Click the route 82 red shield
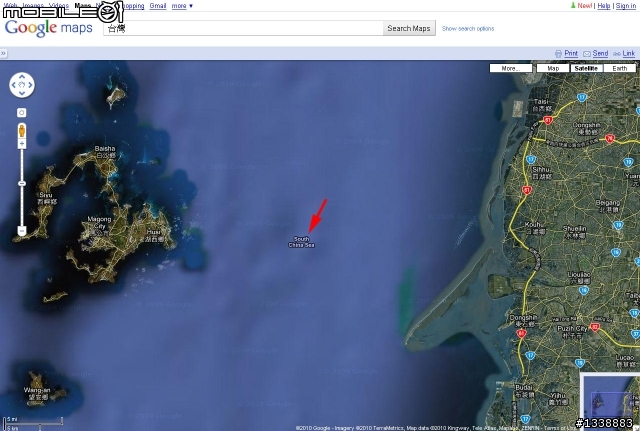This screenshot has width=640, height=431. coord(595,327)
